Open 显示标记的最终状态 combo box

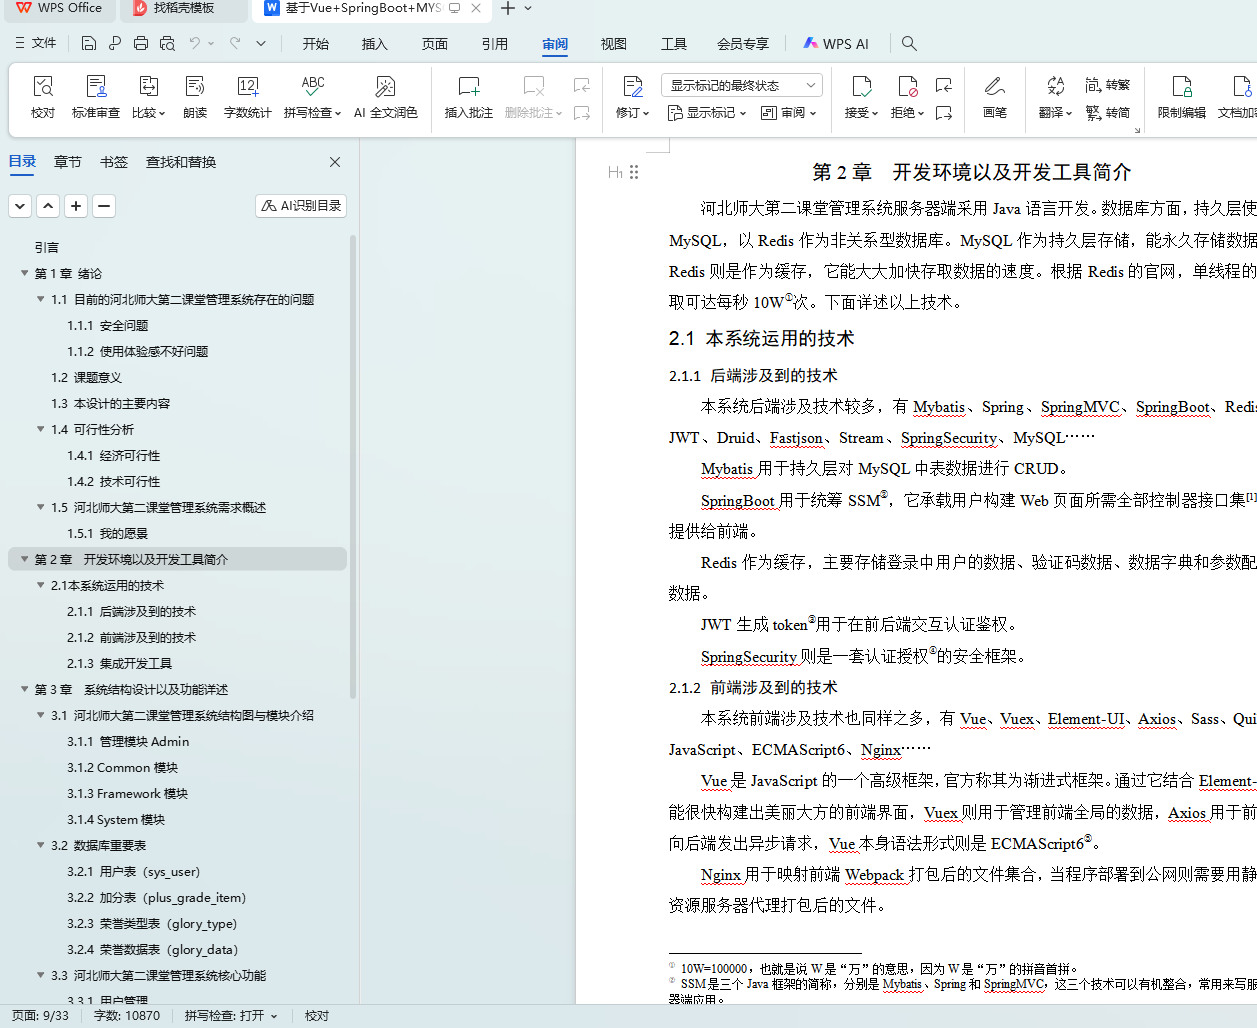point(742,85)
